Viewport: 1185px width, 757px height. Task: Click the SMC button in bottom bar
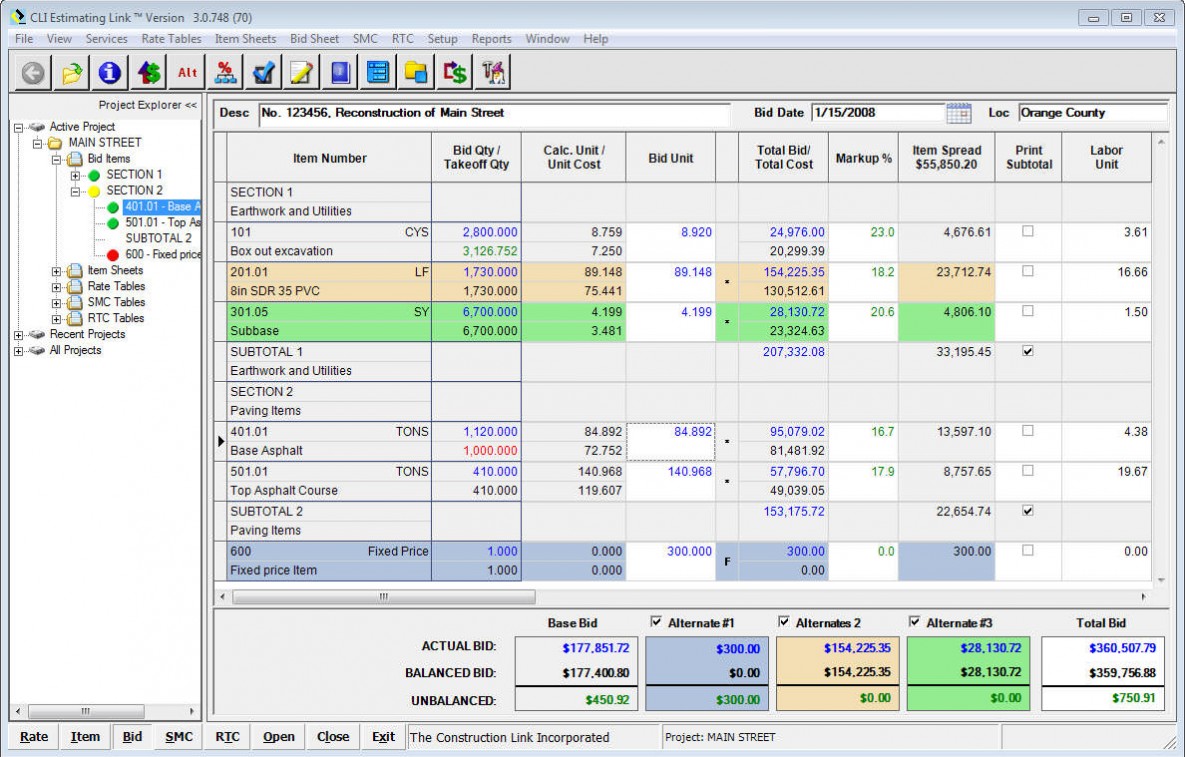click(179, 737)
